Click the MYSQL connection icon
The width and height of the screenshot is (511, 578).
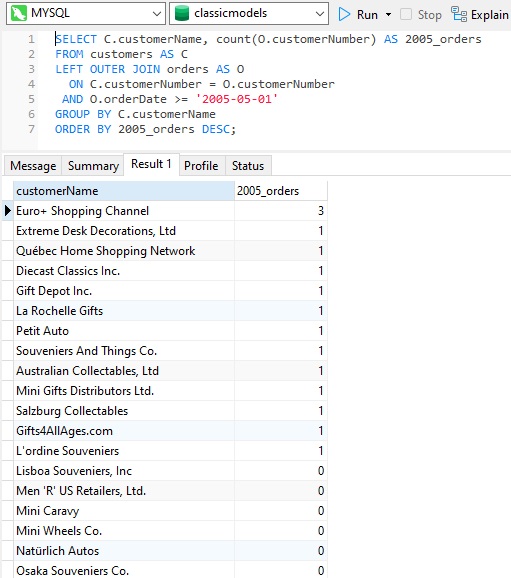18,14
